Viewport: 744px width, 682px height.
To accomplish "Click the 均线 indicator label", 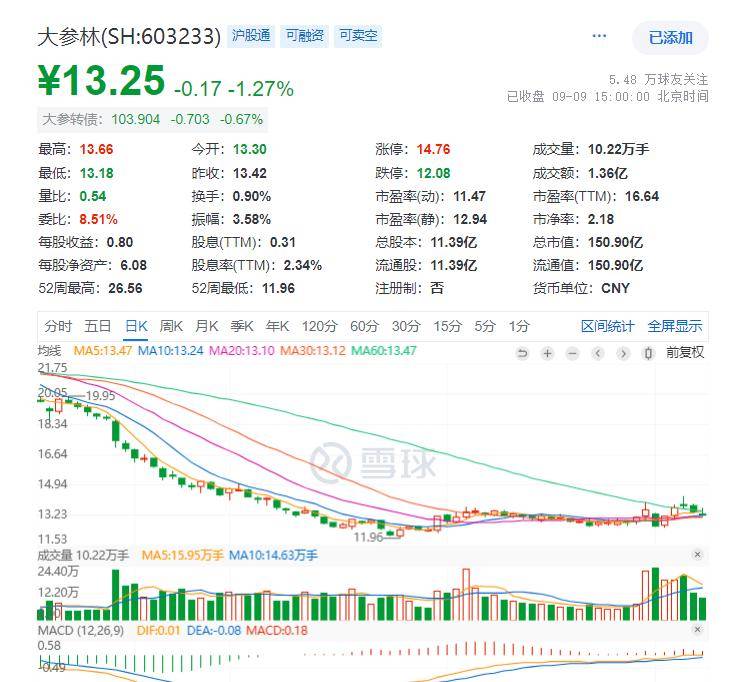I will [49, 351].
